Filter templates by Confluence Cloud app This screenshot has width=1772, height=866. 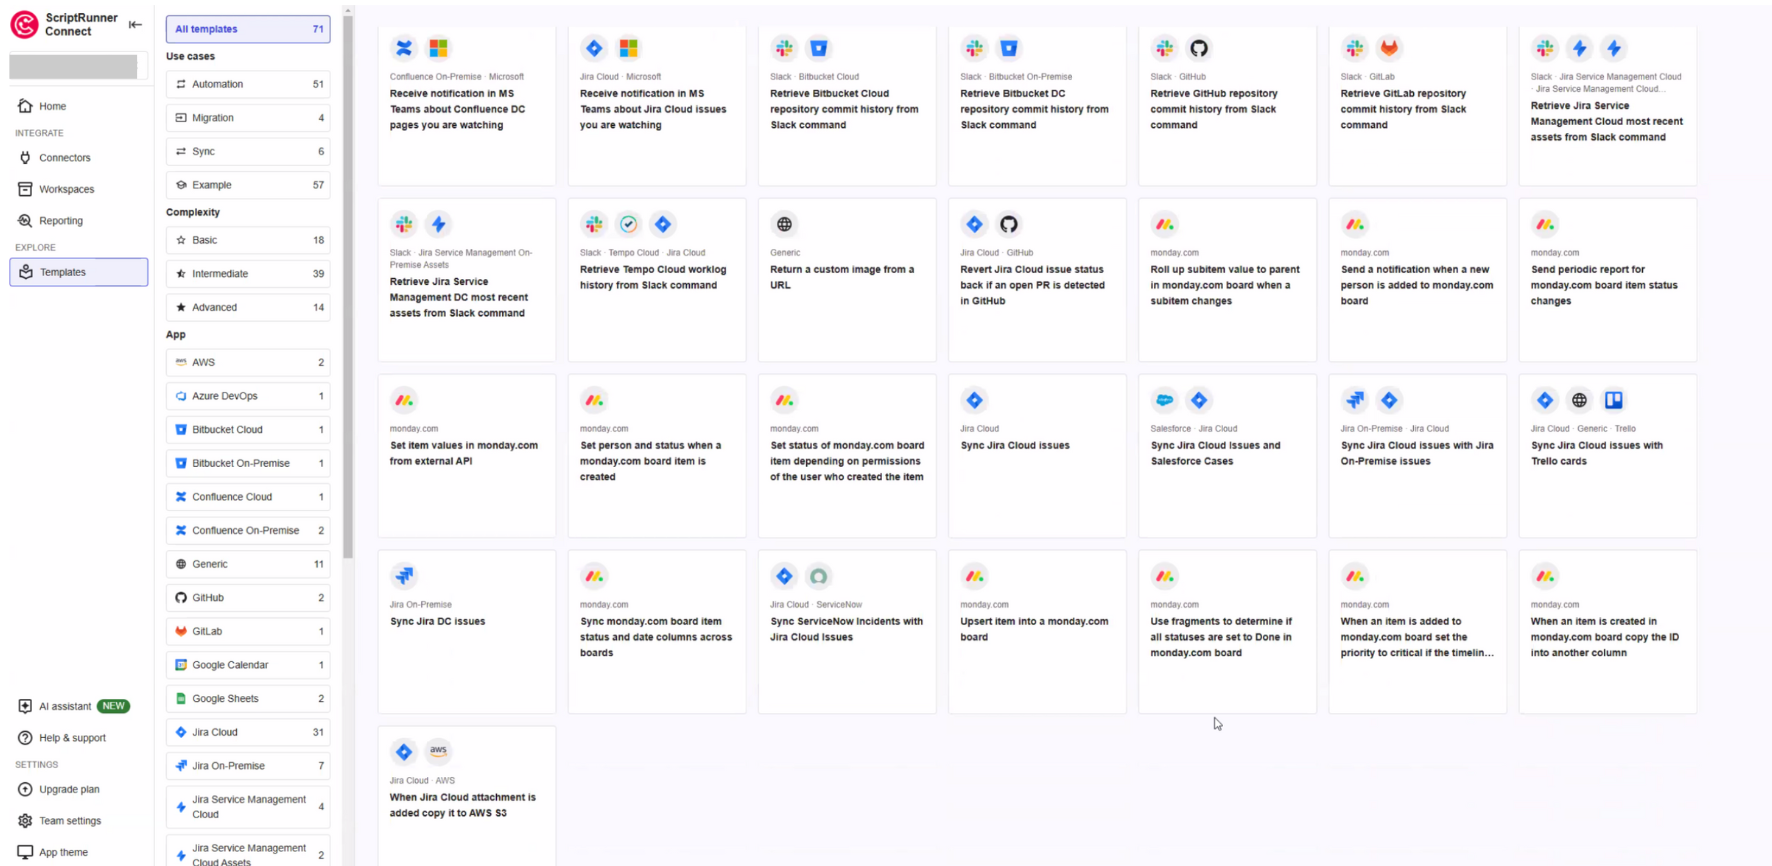[248, 497]
